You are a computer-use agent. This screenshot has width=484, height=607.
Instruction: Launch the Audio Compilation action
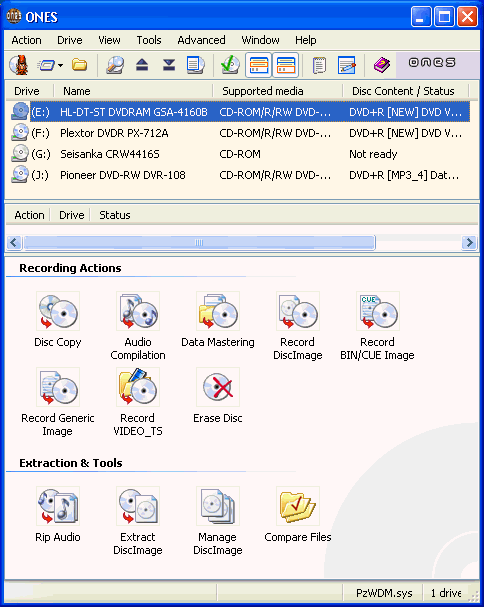[138, 326]
